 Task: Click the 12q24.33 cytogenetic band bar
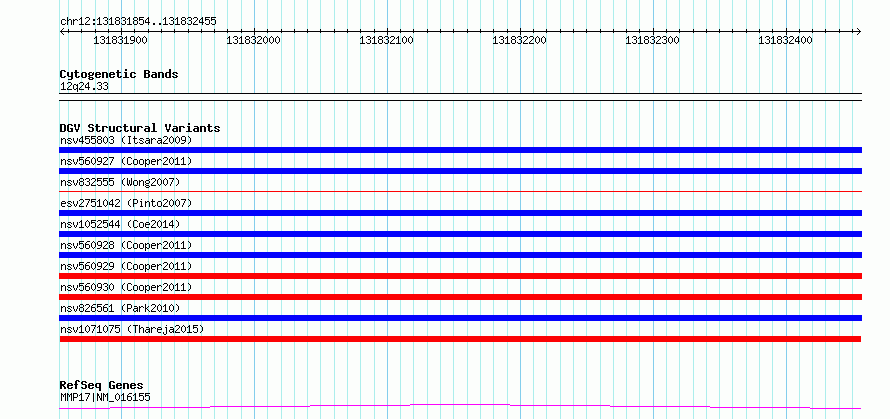pos(460,97)
